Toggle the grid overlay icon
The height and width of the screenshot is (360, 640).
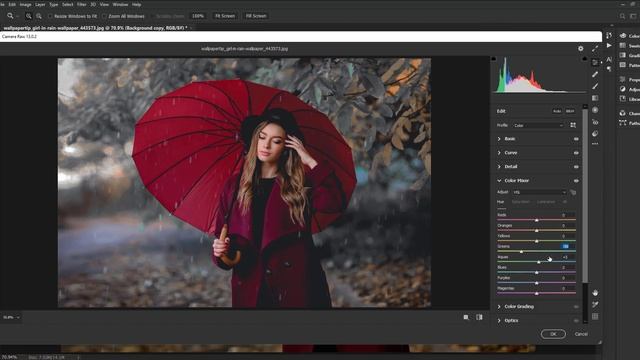(x=595, y=316)
